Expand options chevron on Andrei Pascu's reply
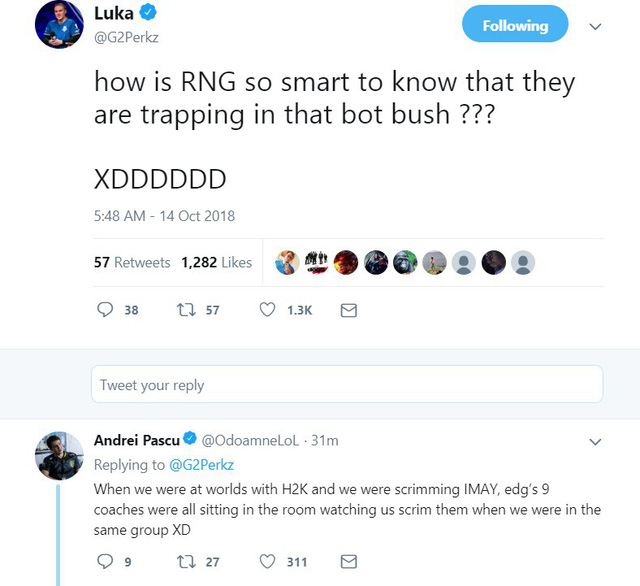640x586 pixels. (595, 442)
